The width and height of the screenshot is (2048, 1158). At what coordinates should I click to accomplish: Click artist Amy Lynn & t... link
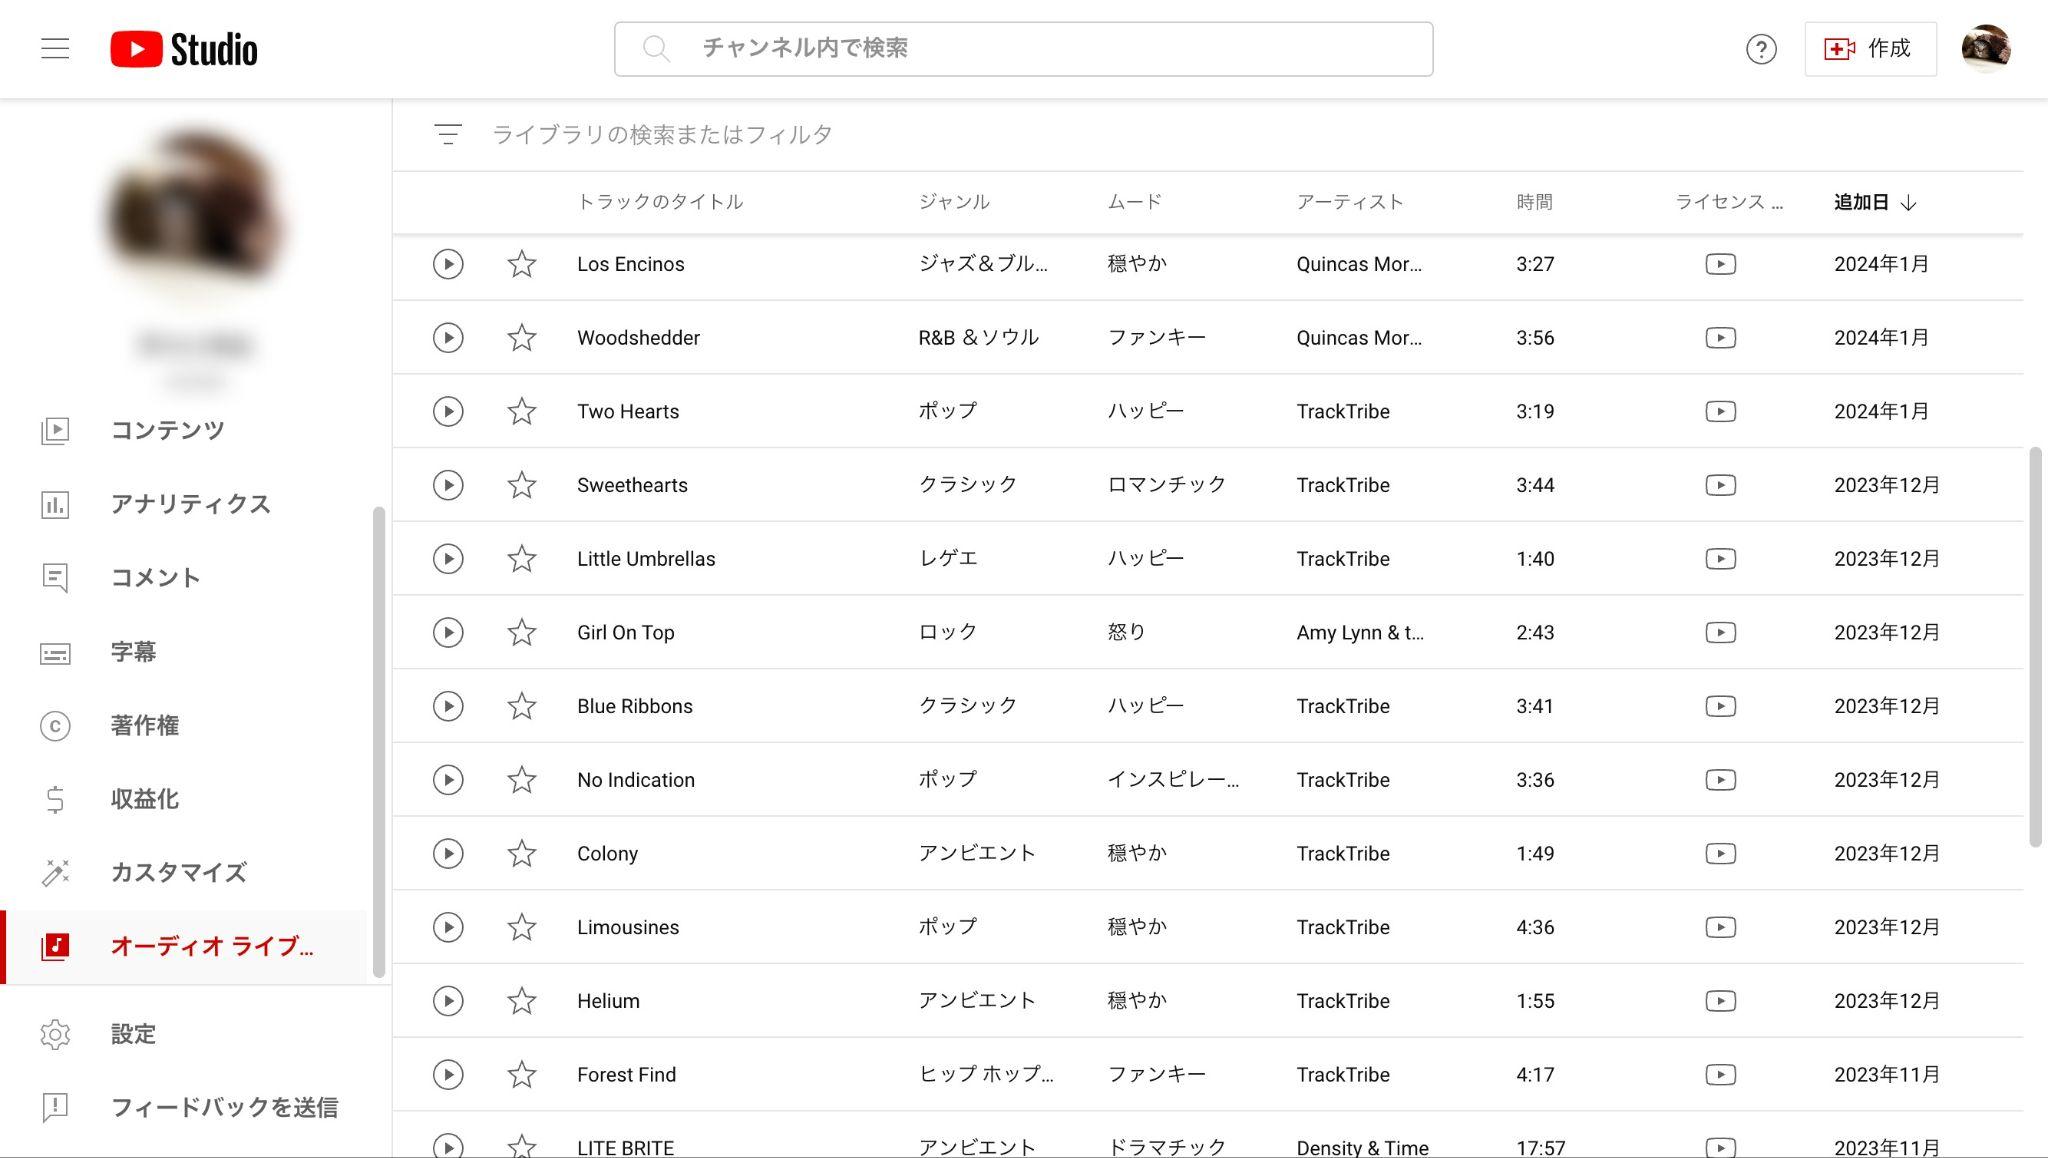(1360, 632)
